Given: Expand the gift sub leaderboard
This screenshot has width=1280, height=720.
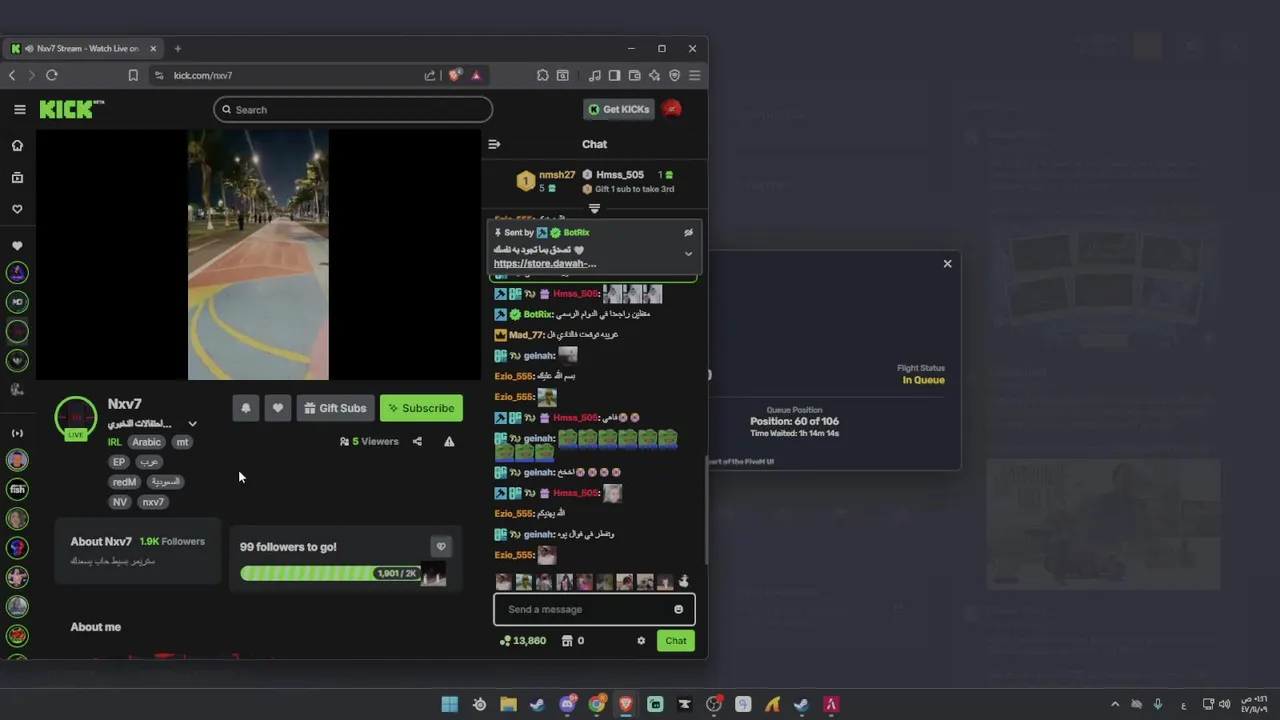Looking at the screenshot, I should click(x=594, y=209).
